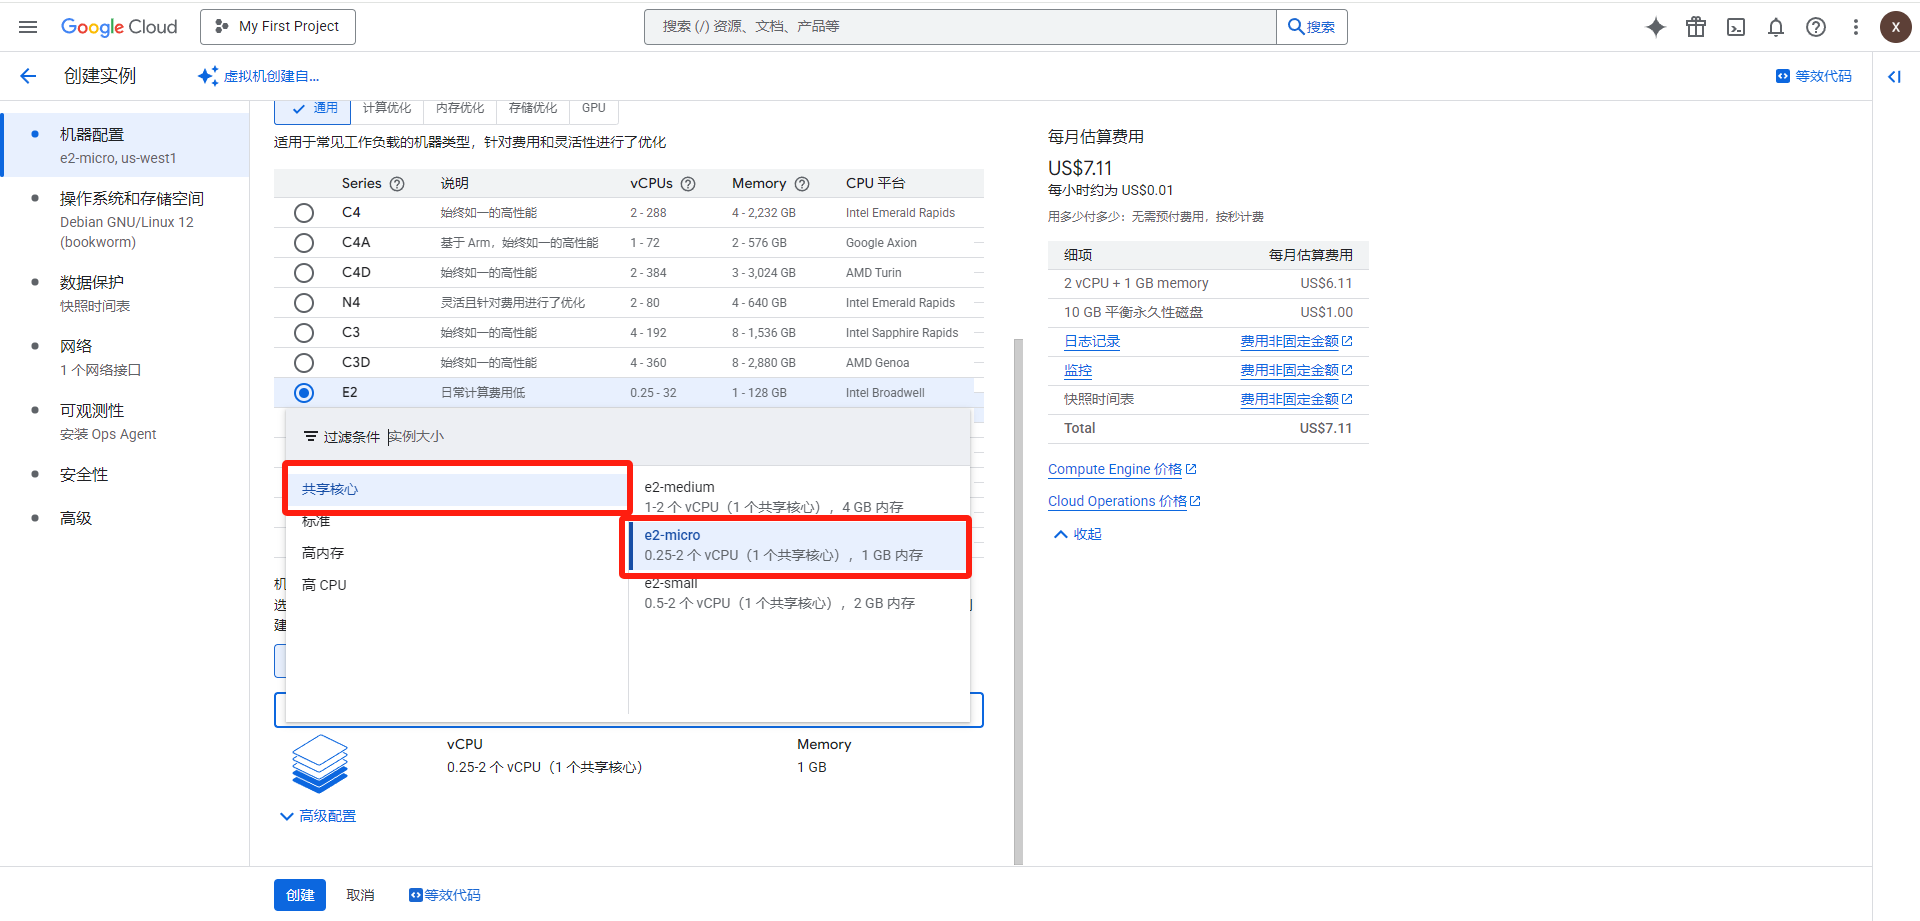Click the instance size filter field

tap(675, 437)
